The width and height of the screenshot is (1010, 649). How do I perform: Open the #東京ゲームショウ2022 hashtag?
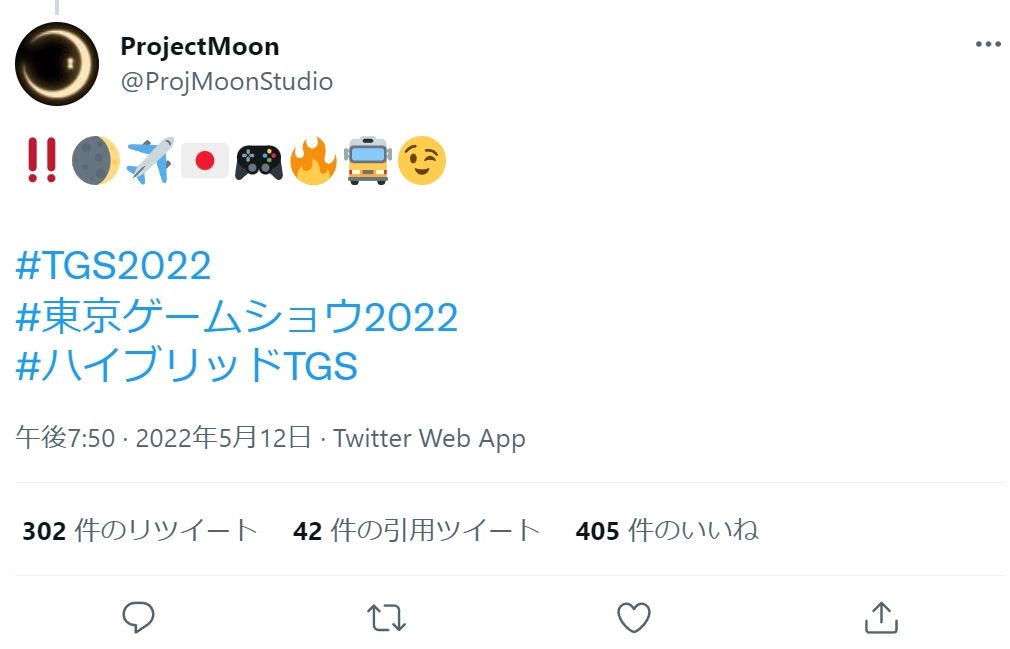[x=237, y=317]
